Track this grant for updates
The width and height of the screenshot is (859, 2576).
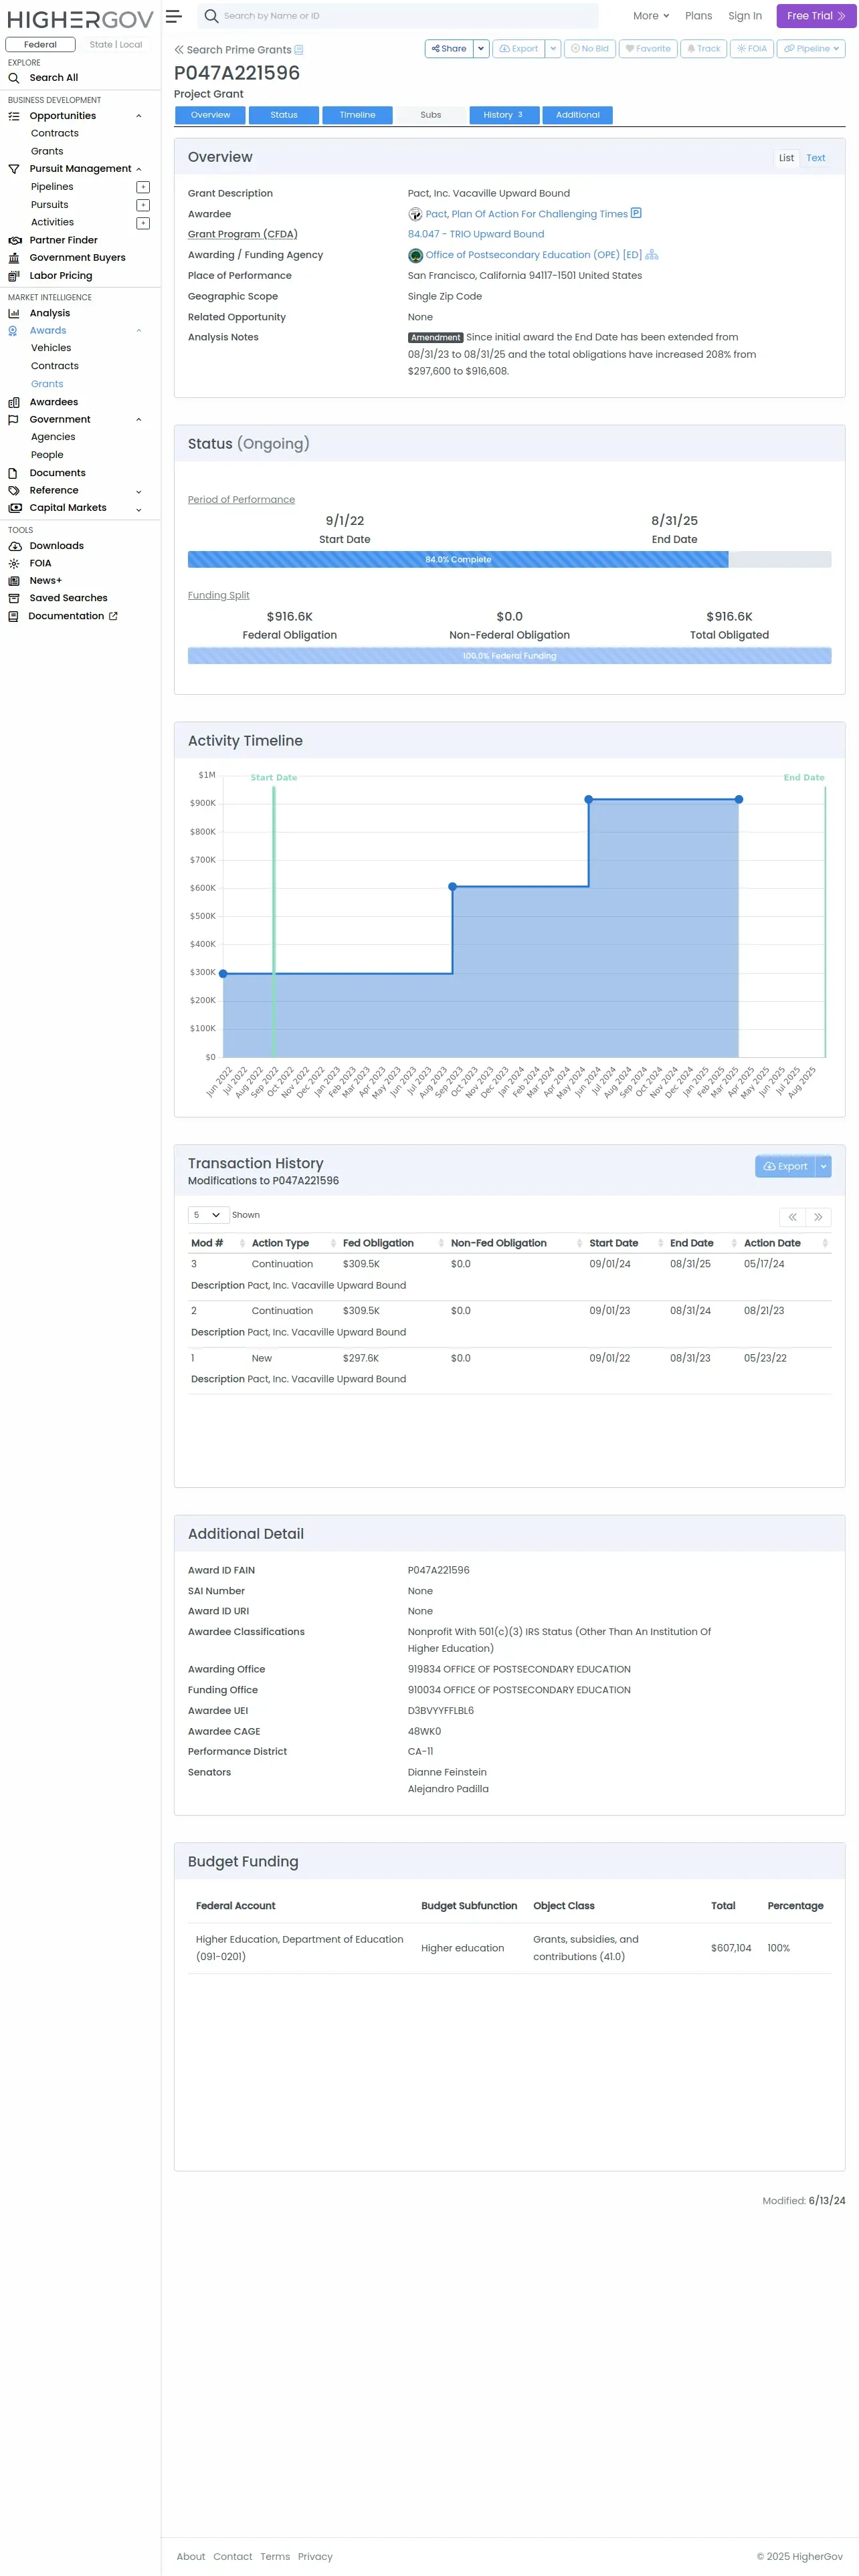[704, 49]
